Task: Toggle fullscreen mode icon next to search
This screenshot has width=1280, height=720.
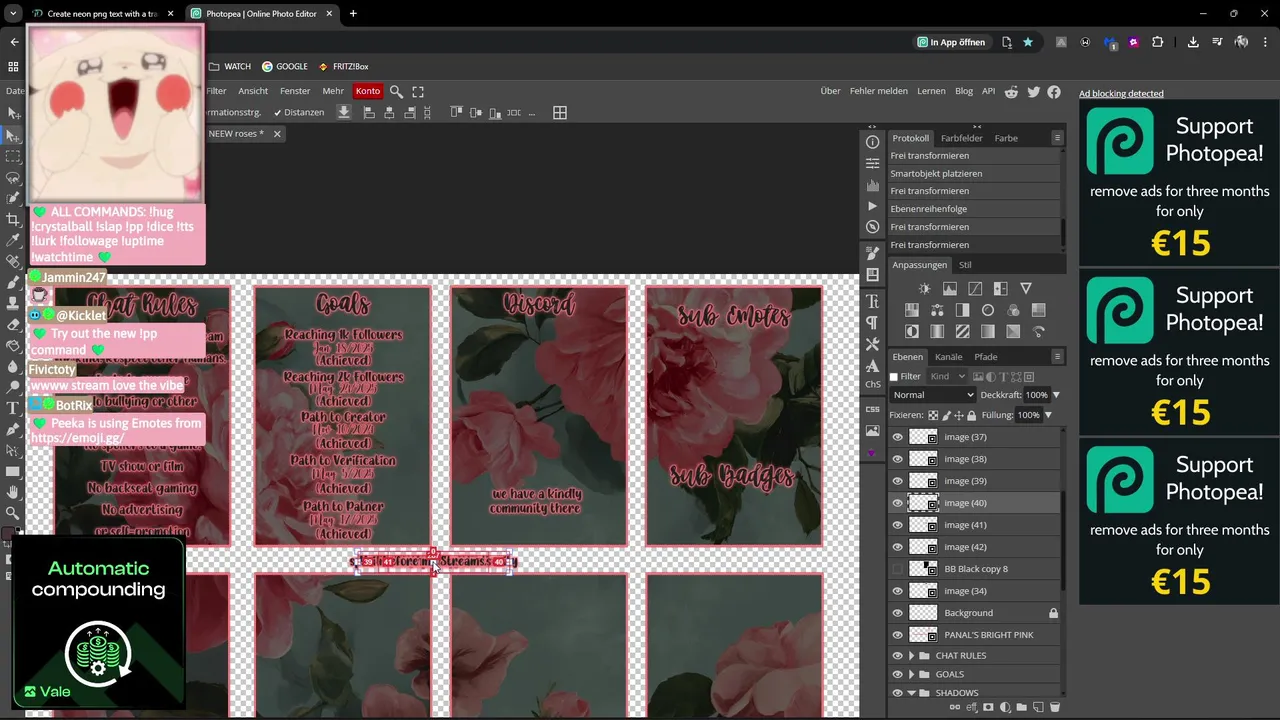Action: (x=418, y=91)
